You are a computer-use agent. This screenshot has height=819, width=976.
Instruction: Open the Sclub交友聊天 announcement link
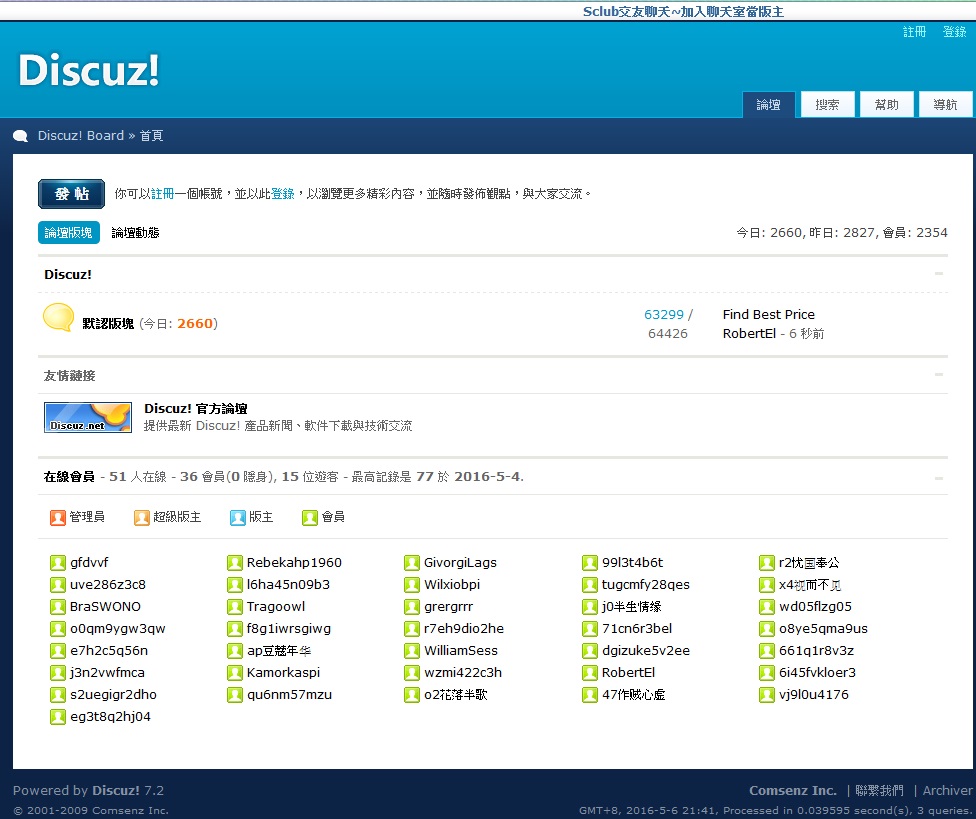point(683,12)
